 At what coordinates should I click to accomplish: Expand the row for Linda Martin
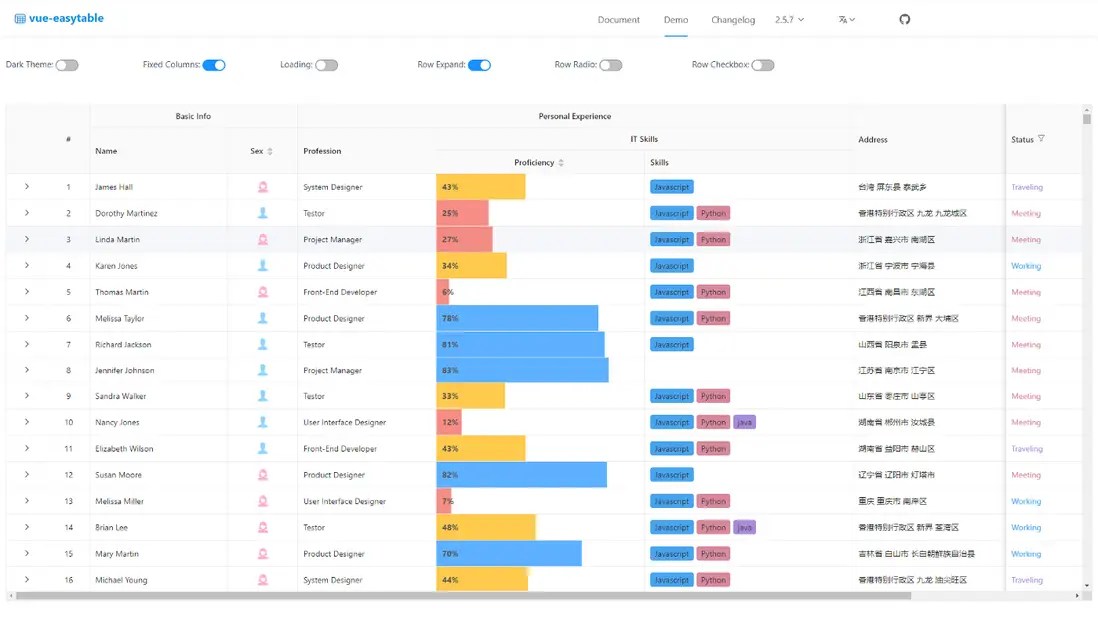[x=25, y=239]
